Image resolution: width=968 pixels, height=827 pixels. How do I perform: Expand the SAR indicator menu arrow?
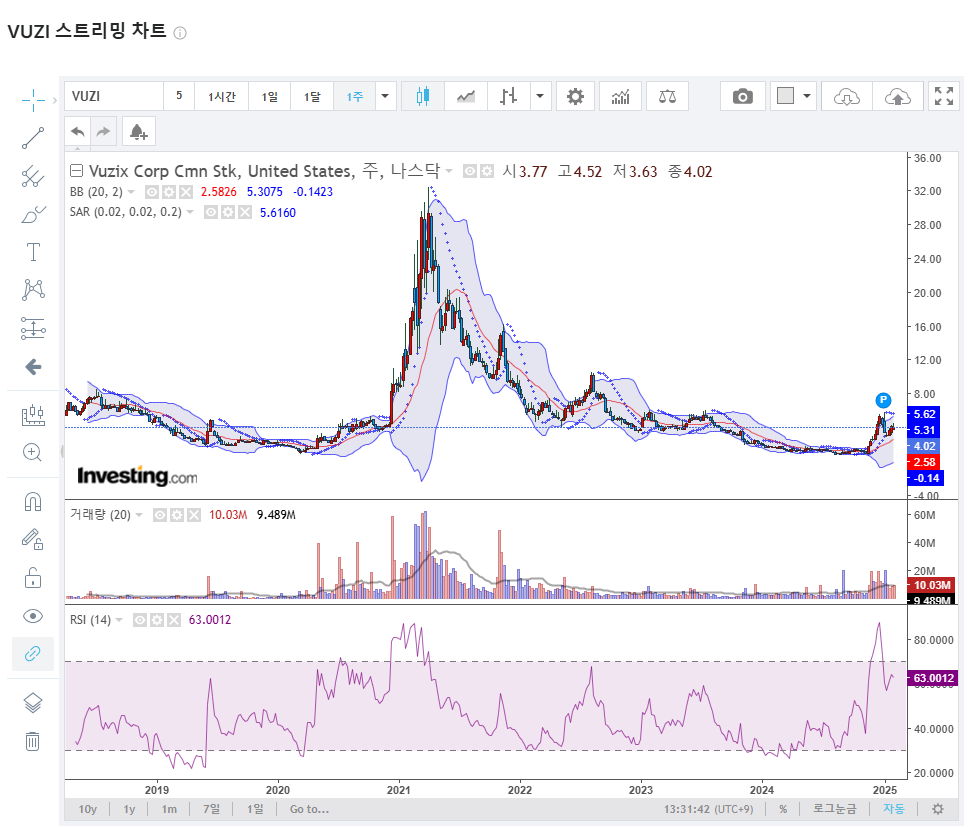pos(190,212)
